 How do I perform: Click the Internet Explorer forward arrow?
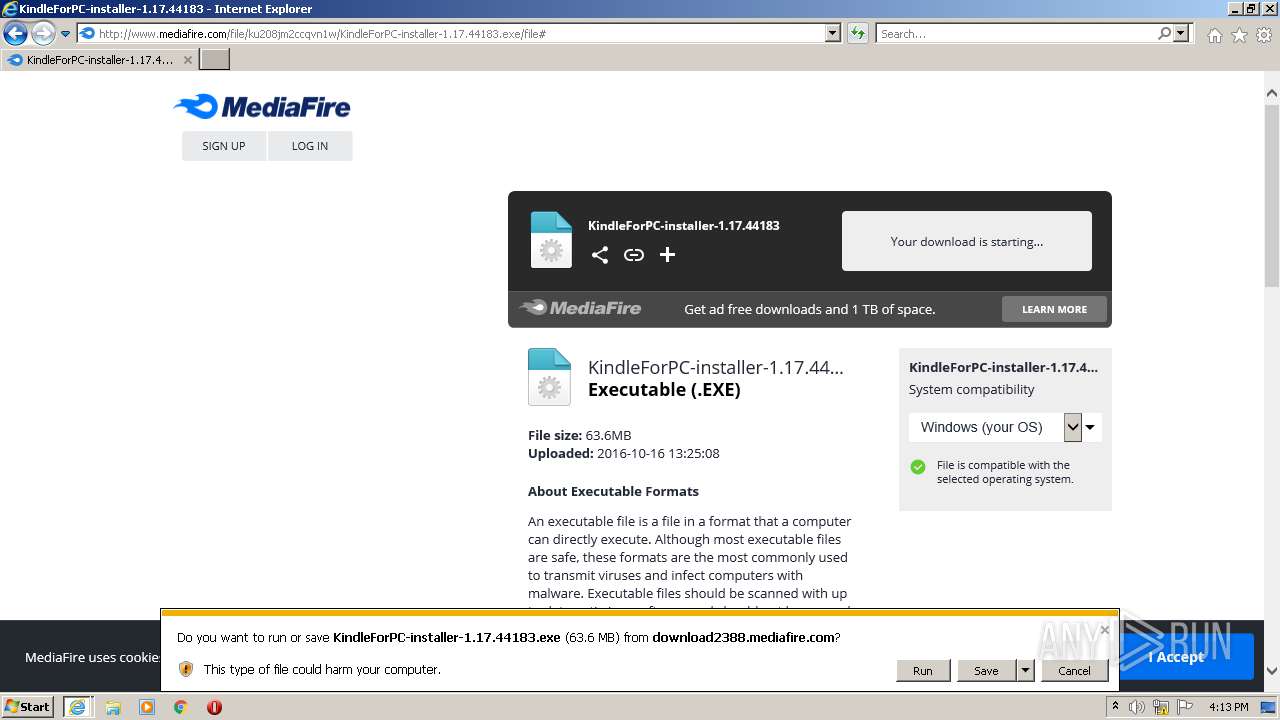(x=43, y=34)
